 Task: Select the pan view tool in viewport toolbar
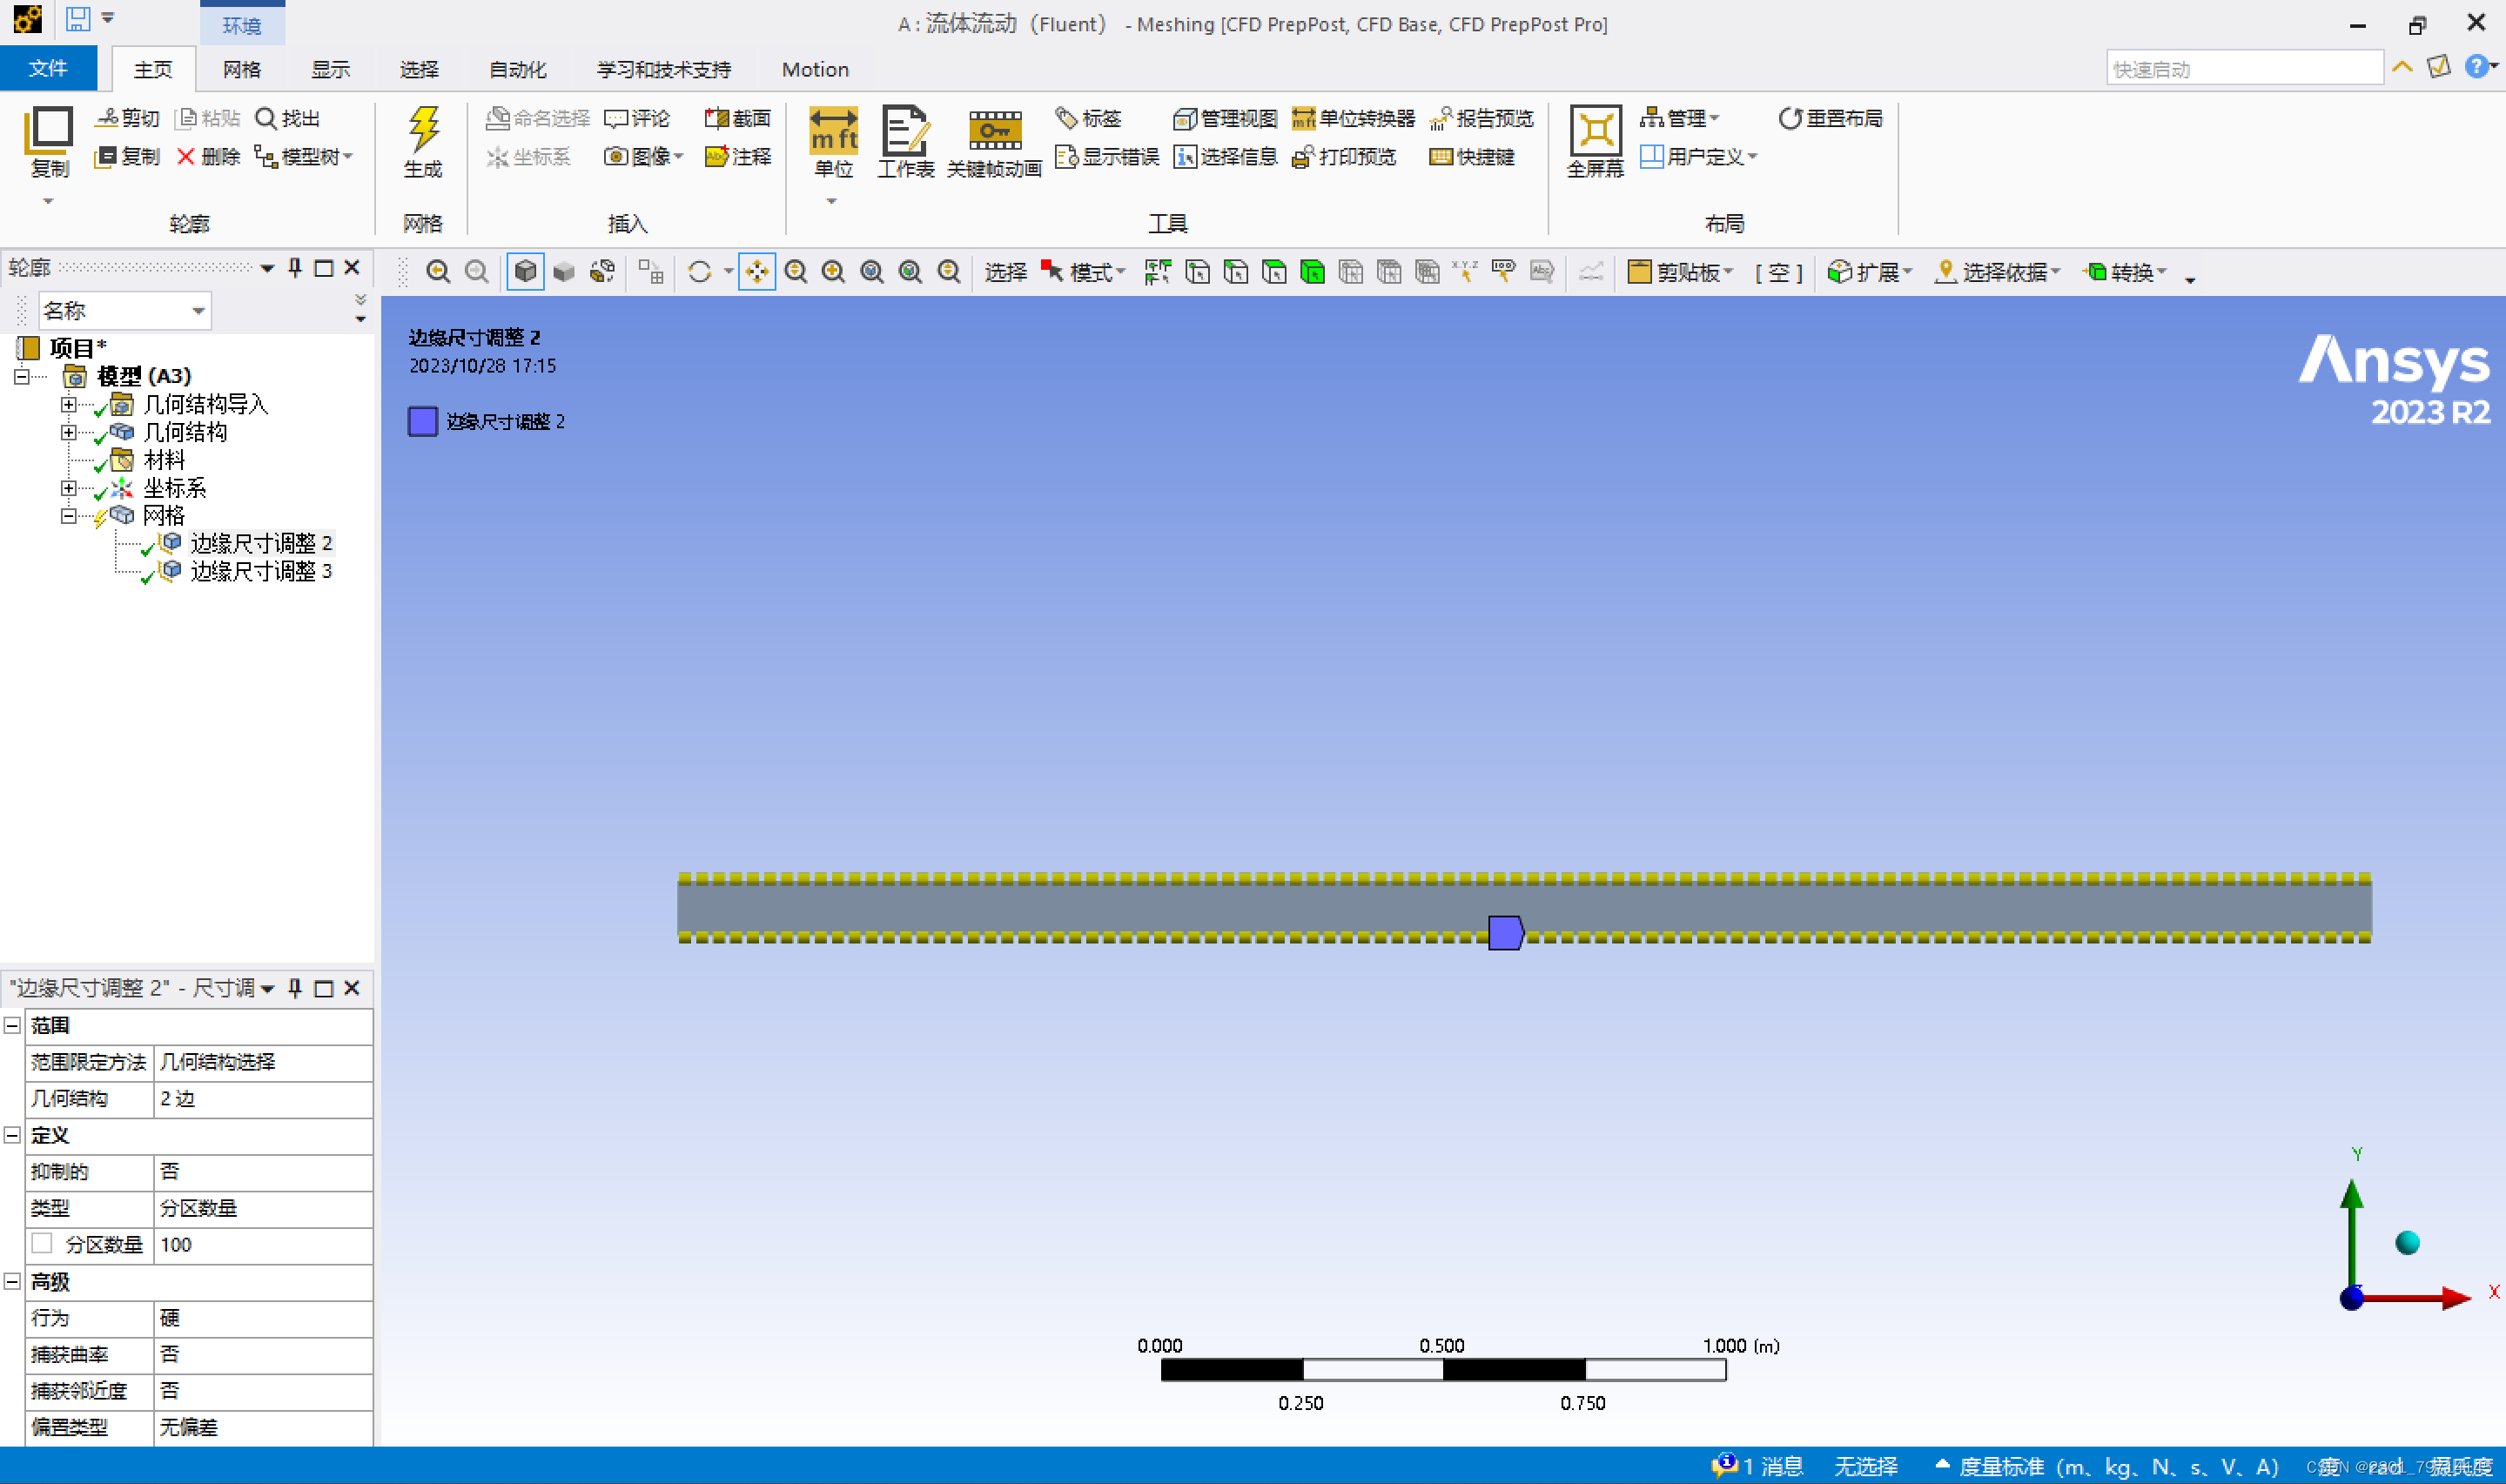[x=756, y=272]
